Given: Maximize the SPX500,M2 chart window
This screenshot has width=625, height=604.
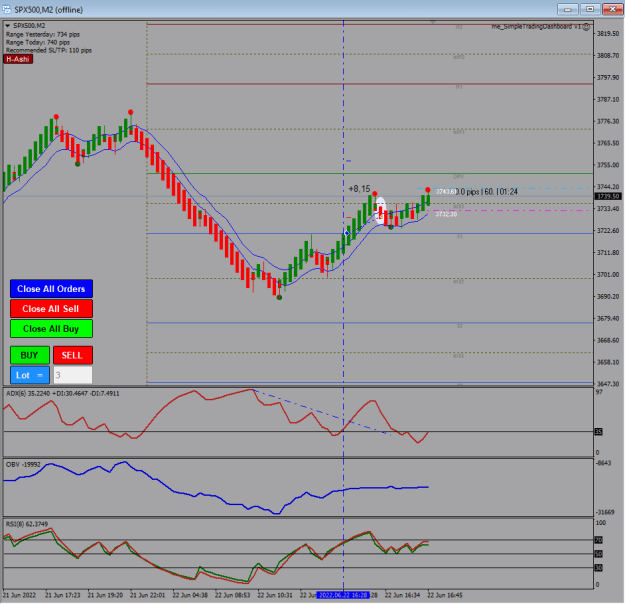Looking at the screenshot, I should (x=590, y=9).
